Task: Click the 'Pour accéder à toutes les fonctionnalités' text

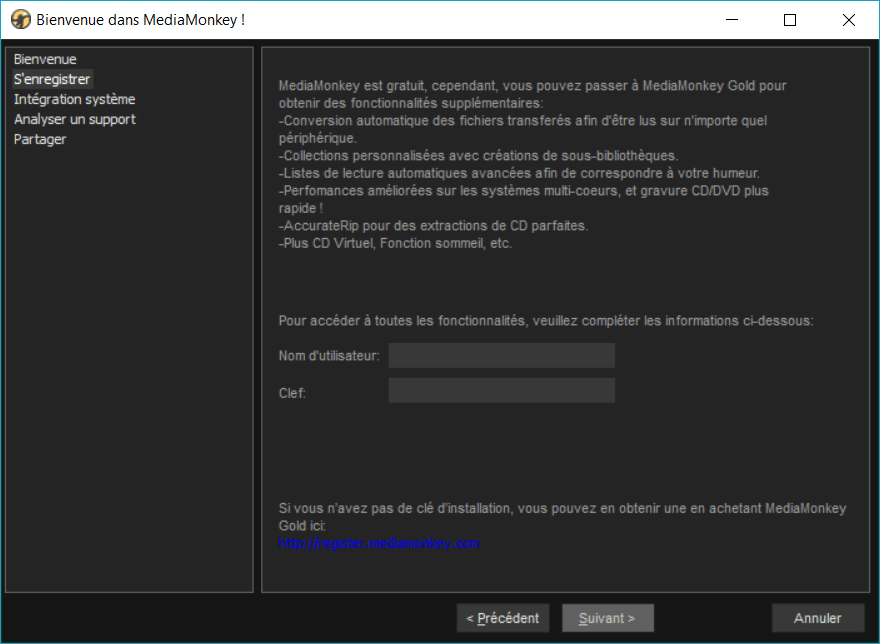Action: [x=546, y=321]
